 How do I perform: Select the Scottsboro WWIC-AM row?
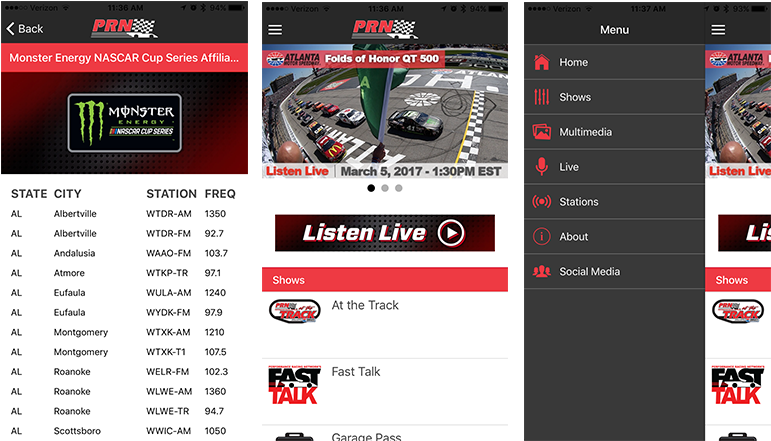(x=124, y=431)
